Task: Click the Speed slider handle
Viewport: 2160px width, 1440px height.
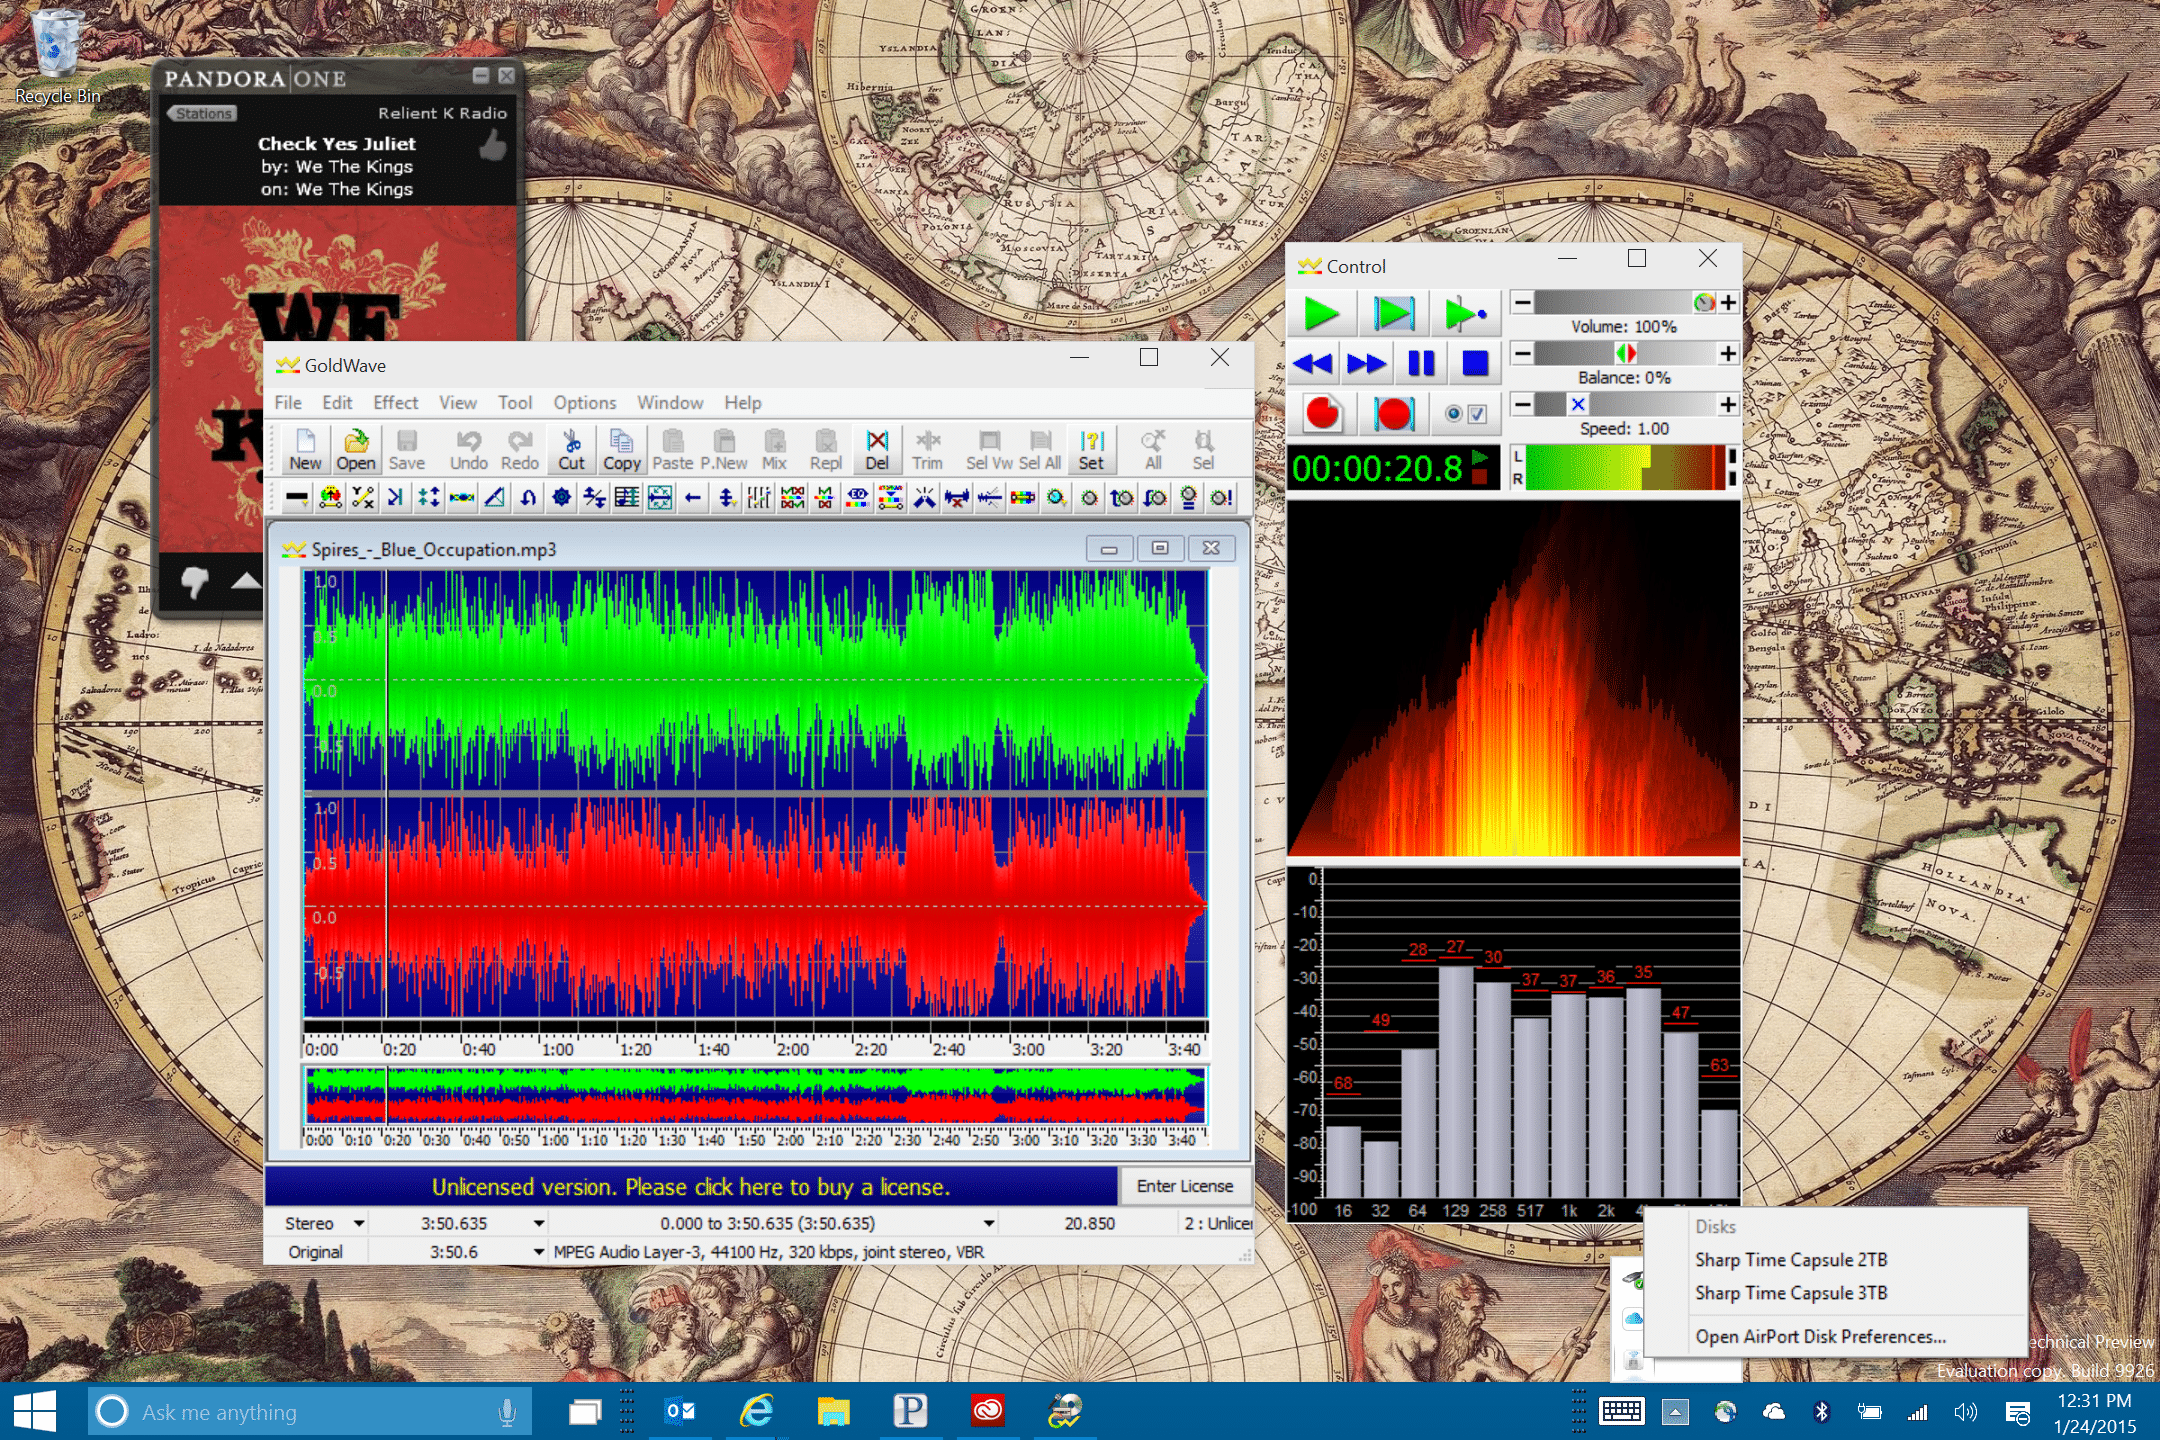Action: click(1577, 404)
